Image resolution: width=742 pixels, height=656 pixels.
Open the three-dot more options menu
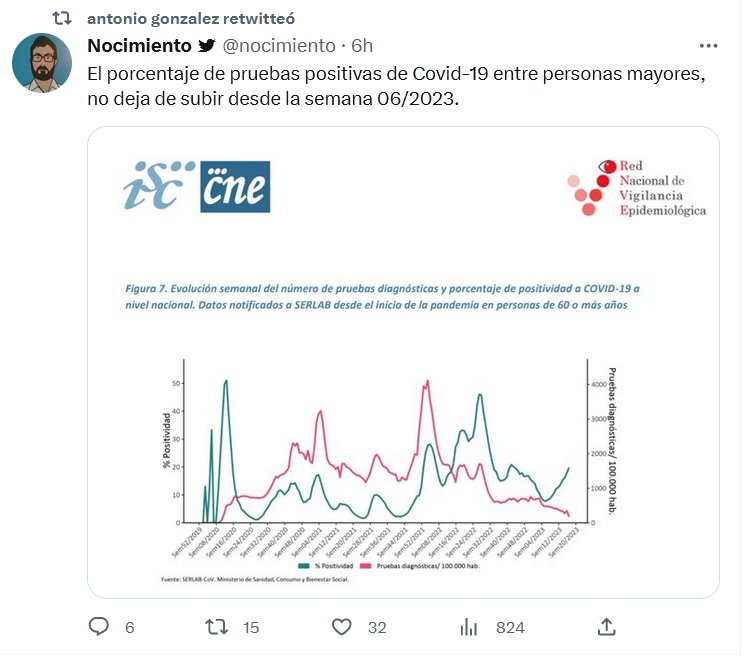pos(708,46)
